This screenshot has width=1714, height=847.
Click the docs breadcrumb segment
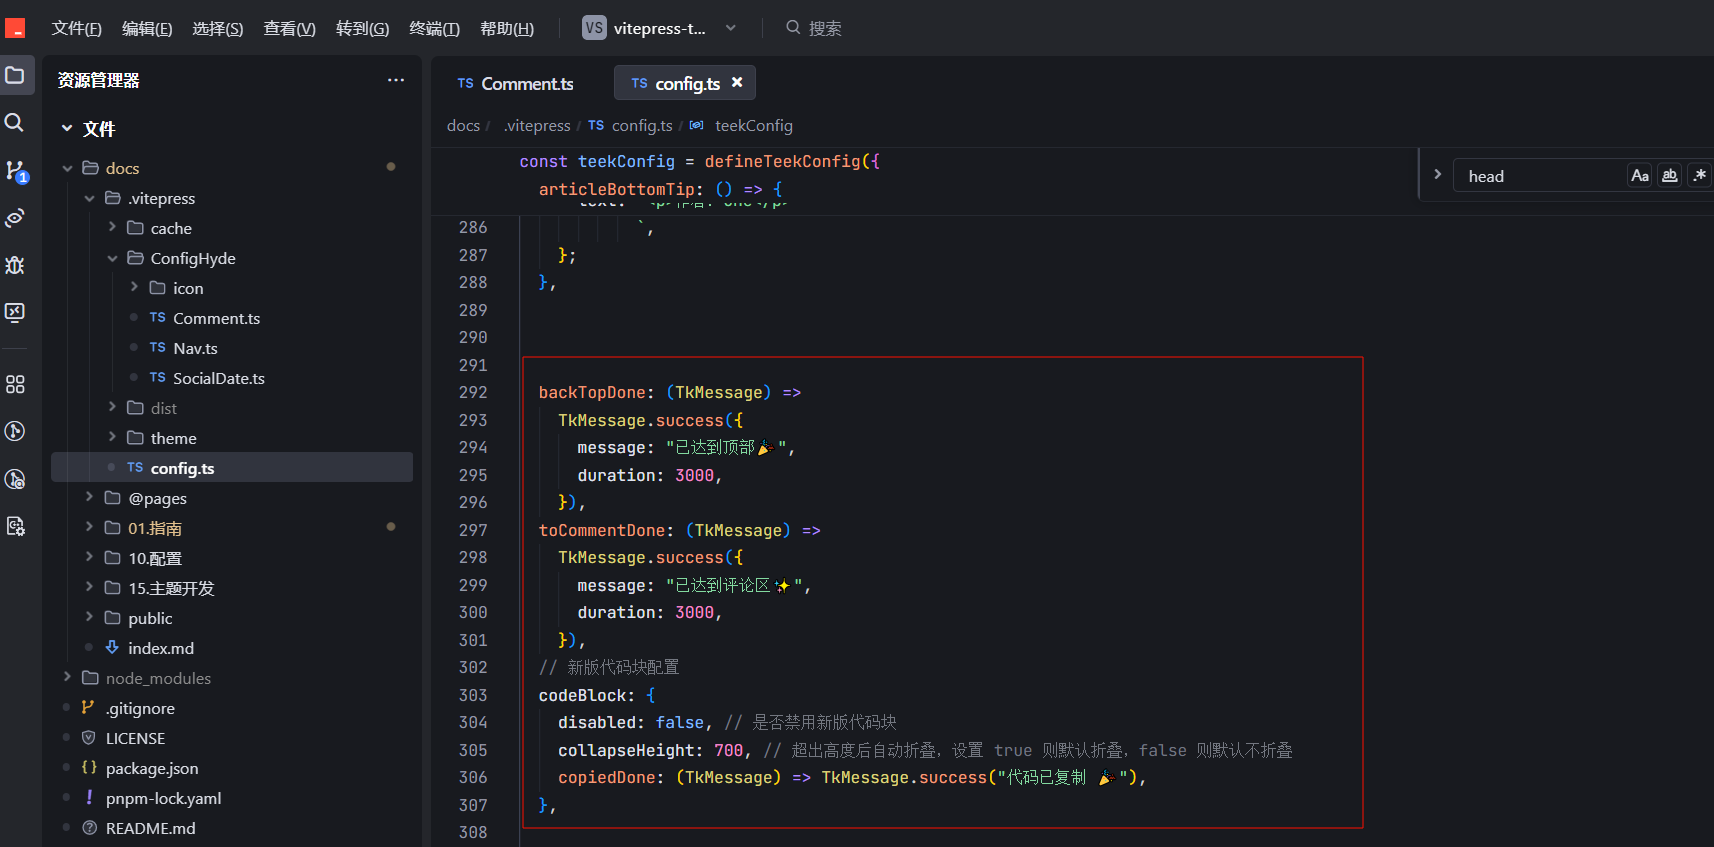(463, 125)
